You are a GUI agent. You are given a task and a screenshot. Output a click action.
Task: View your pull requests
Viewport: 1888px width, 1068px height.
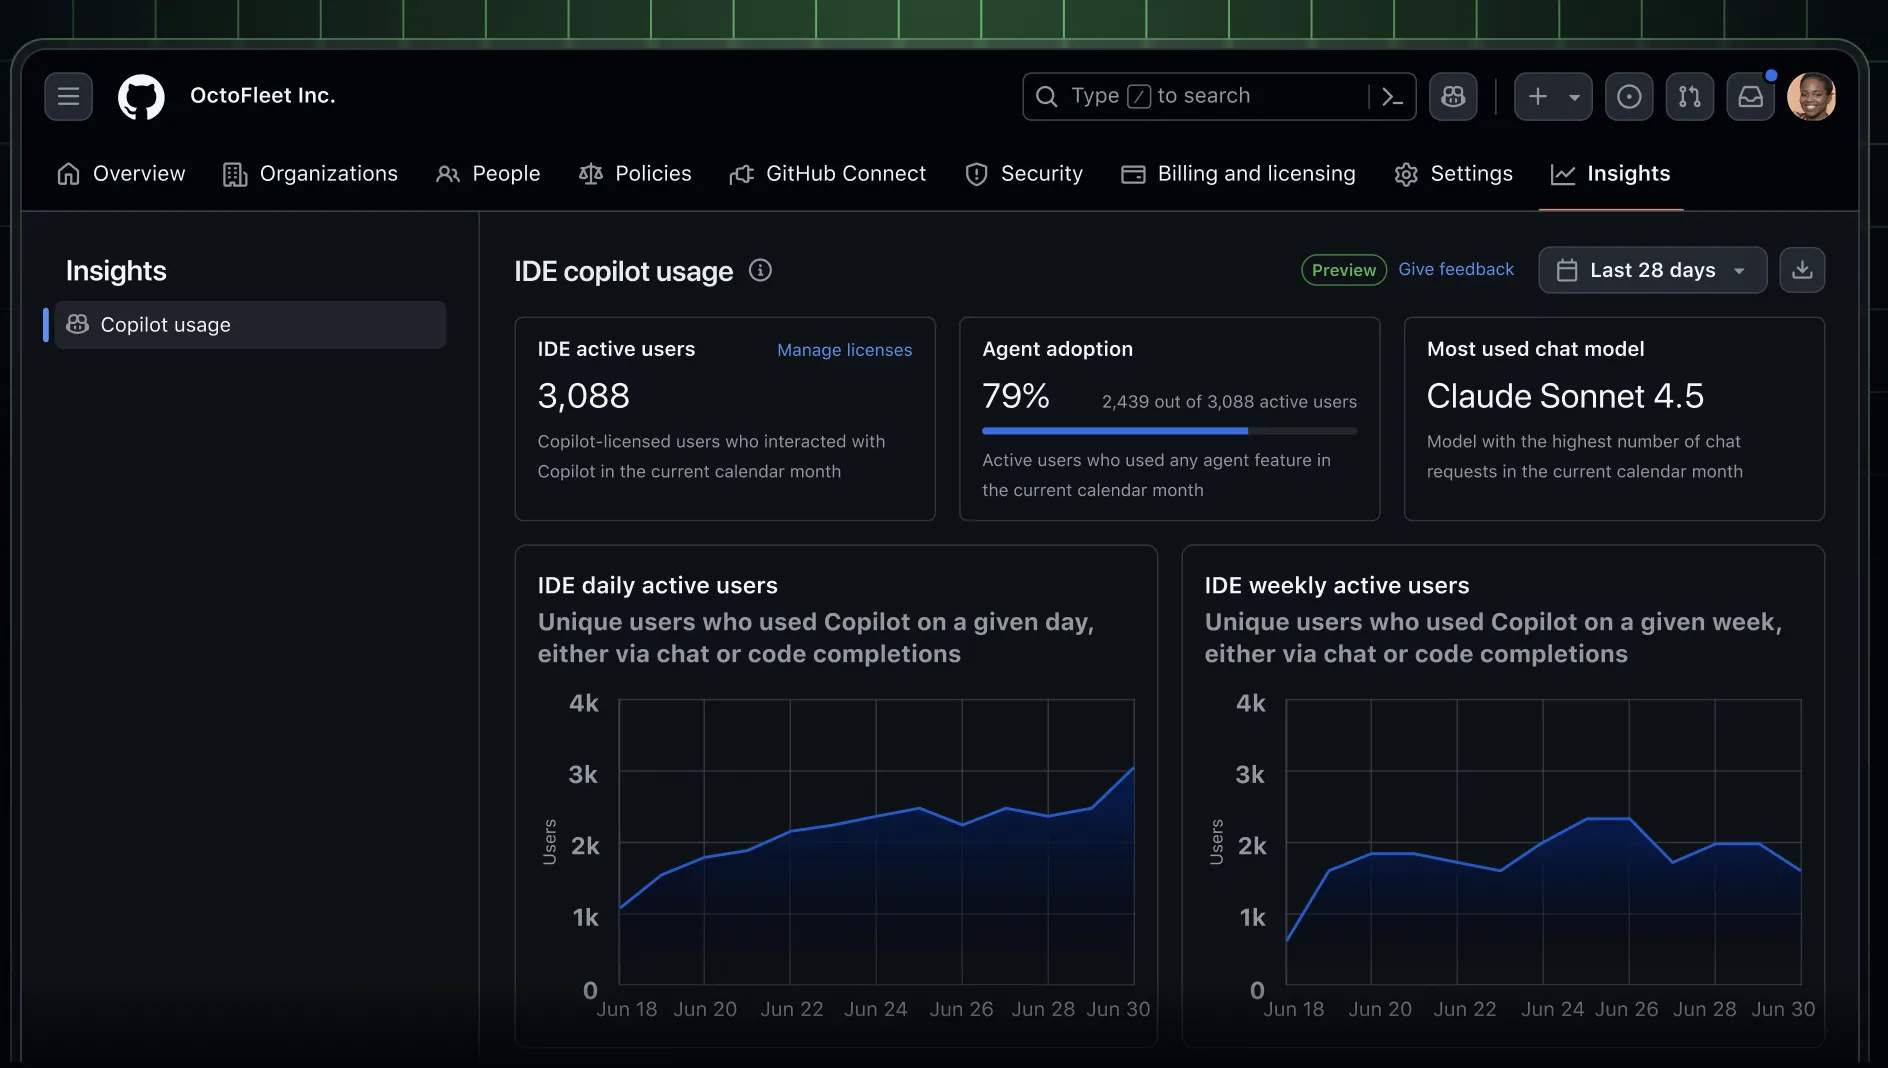pyautogui.click(x=1690, y=96)
